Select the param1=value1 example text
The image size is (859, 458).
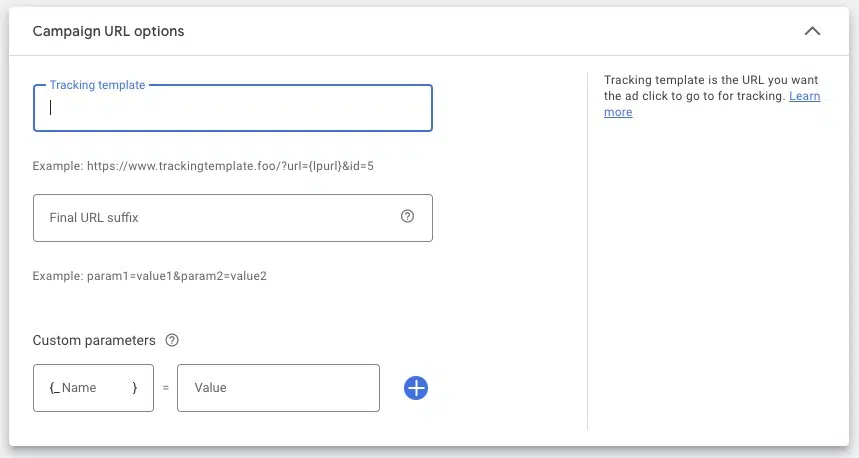[150, 276]
